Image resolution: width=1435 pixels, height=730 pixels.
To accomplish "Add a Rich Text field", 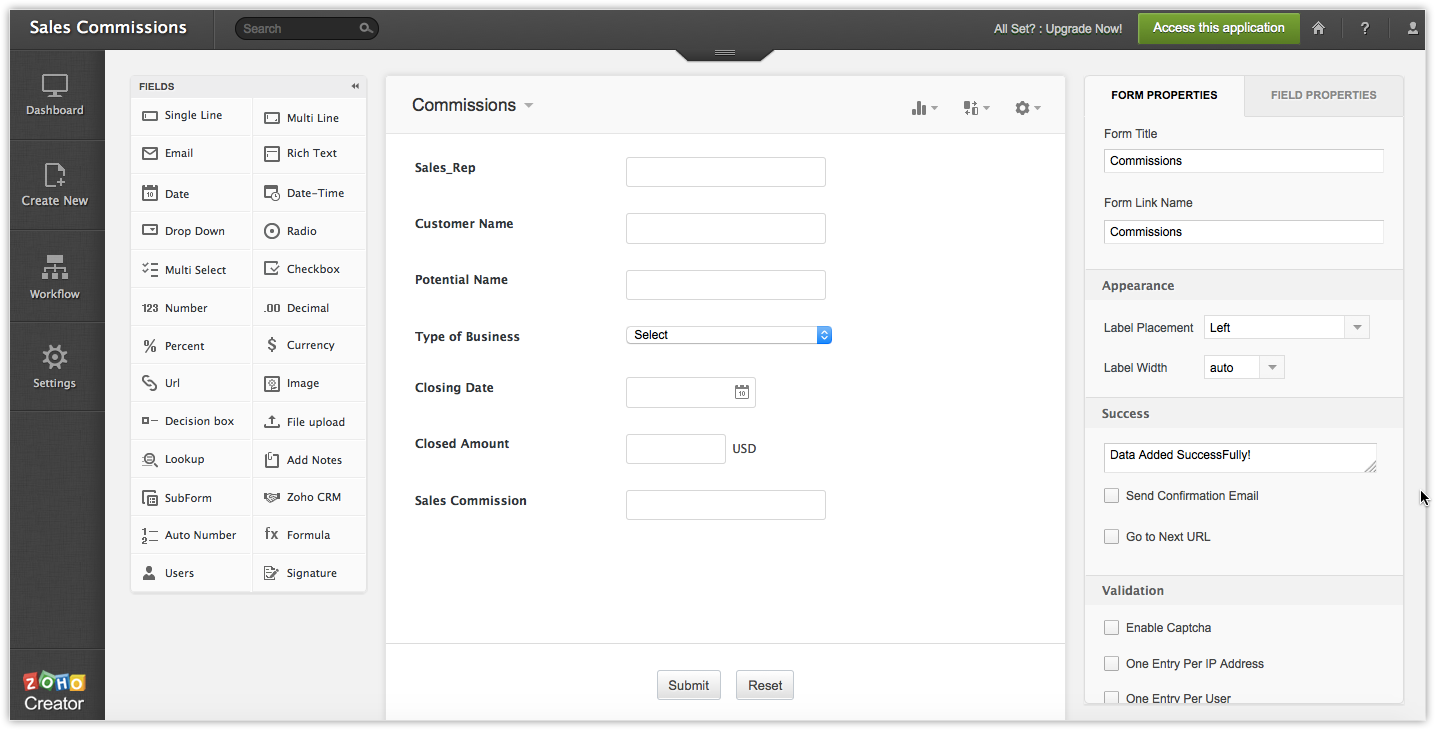I will point(309,154).
